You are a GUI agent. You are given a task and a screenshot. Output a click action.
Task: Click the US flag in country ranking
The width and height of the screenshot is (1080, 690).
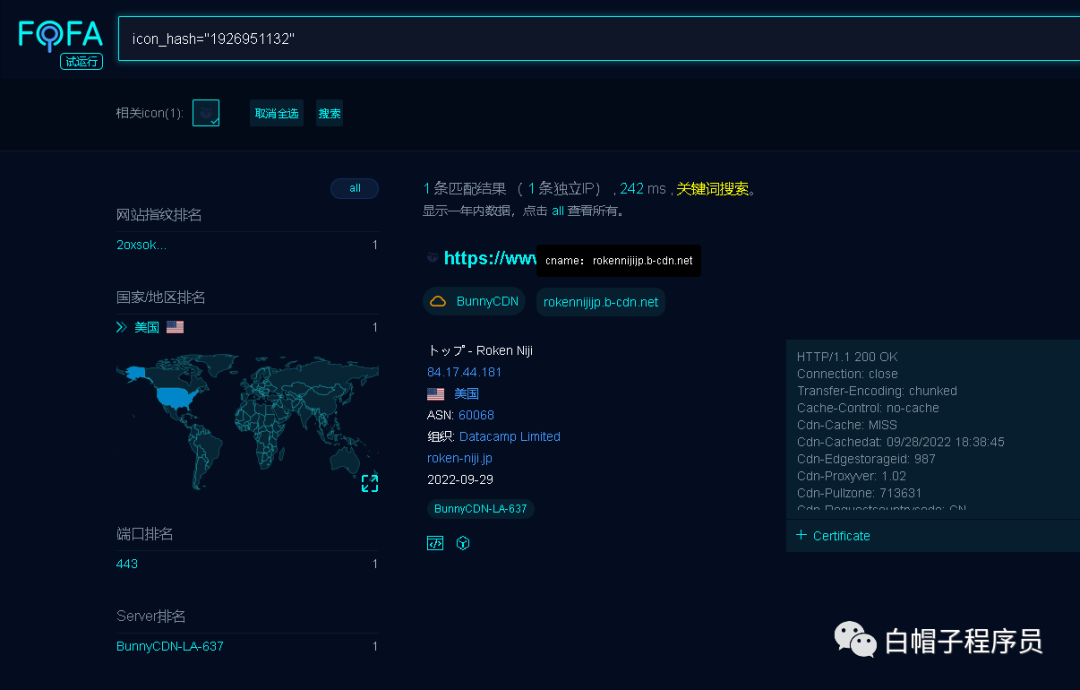pos(175,327)
